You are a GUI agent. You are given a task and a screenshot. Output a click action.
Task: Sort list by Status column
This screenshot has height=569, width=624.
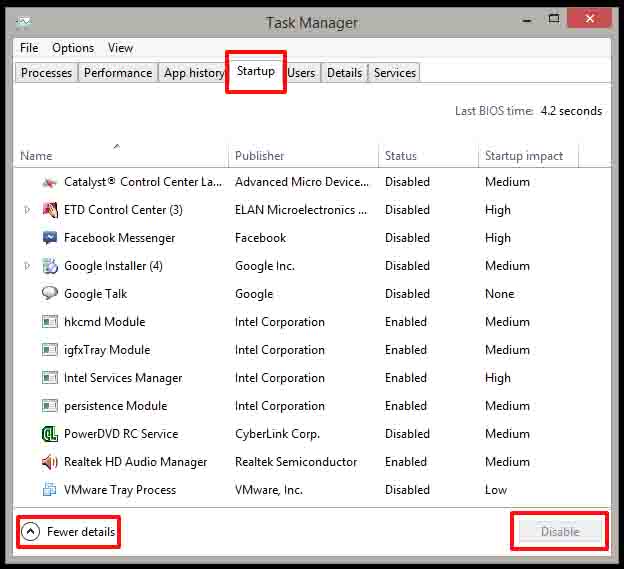(401, 156)
